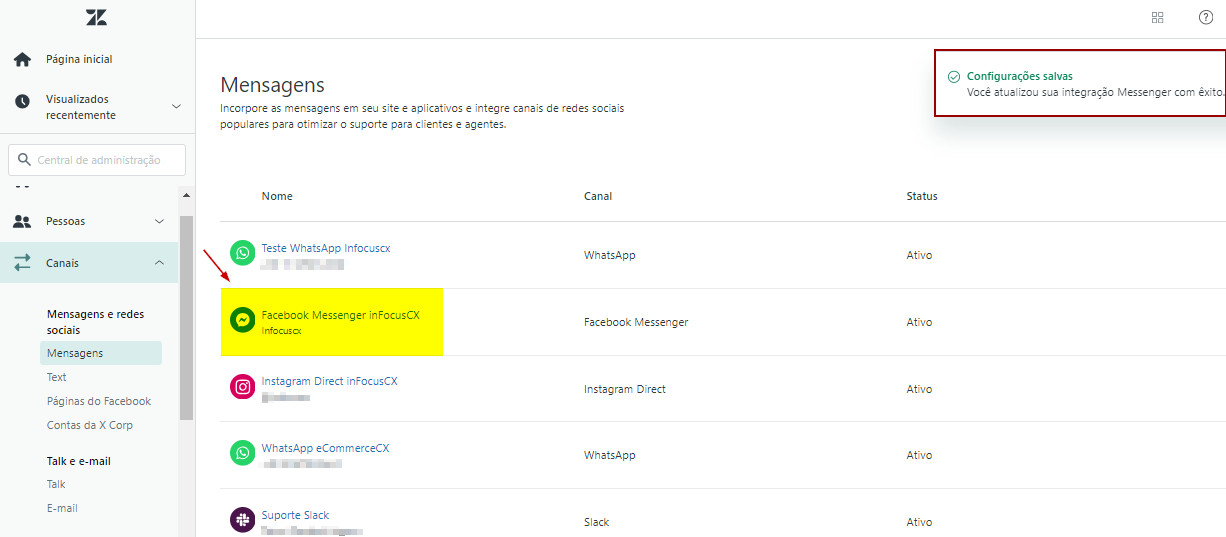Click the Zendesk logo icon
This screenshot has width=1226, height=537.
(96, 17)
